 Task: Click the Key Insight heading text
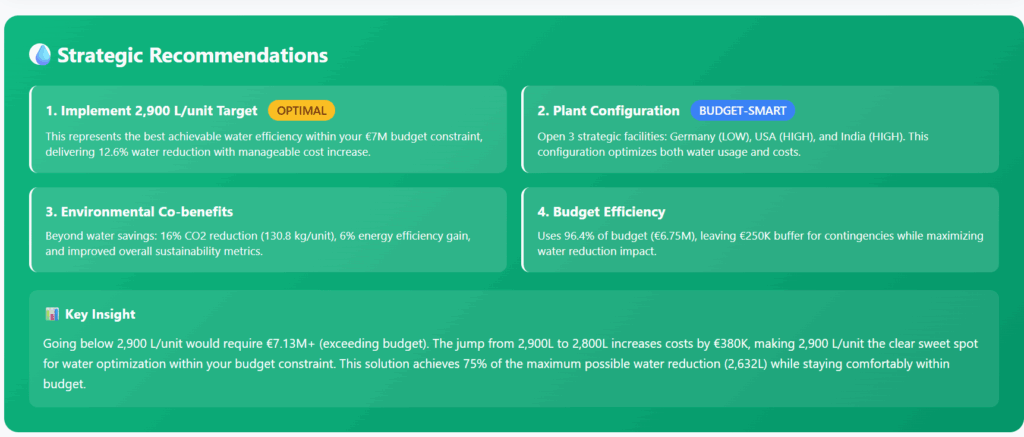point(100,314)
